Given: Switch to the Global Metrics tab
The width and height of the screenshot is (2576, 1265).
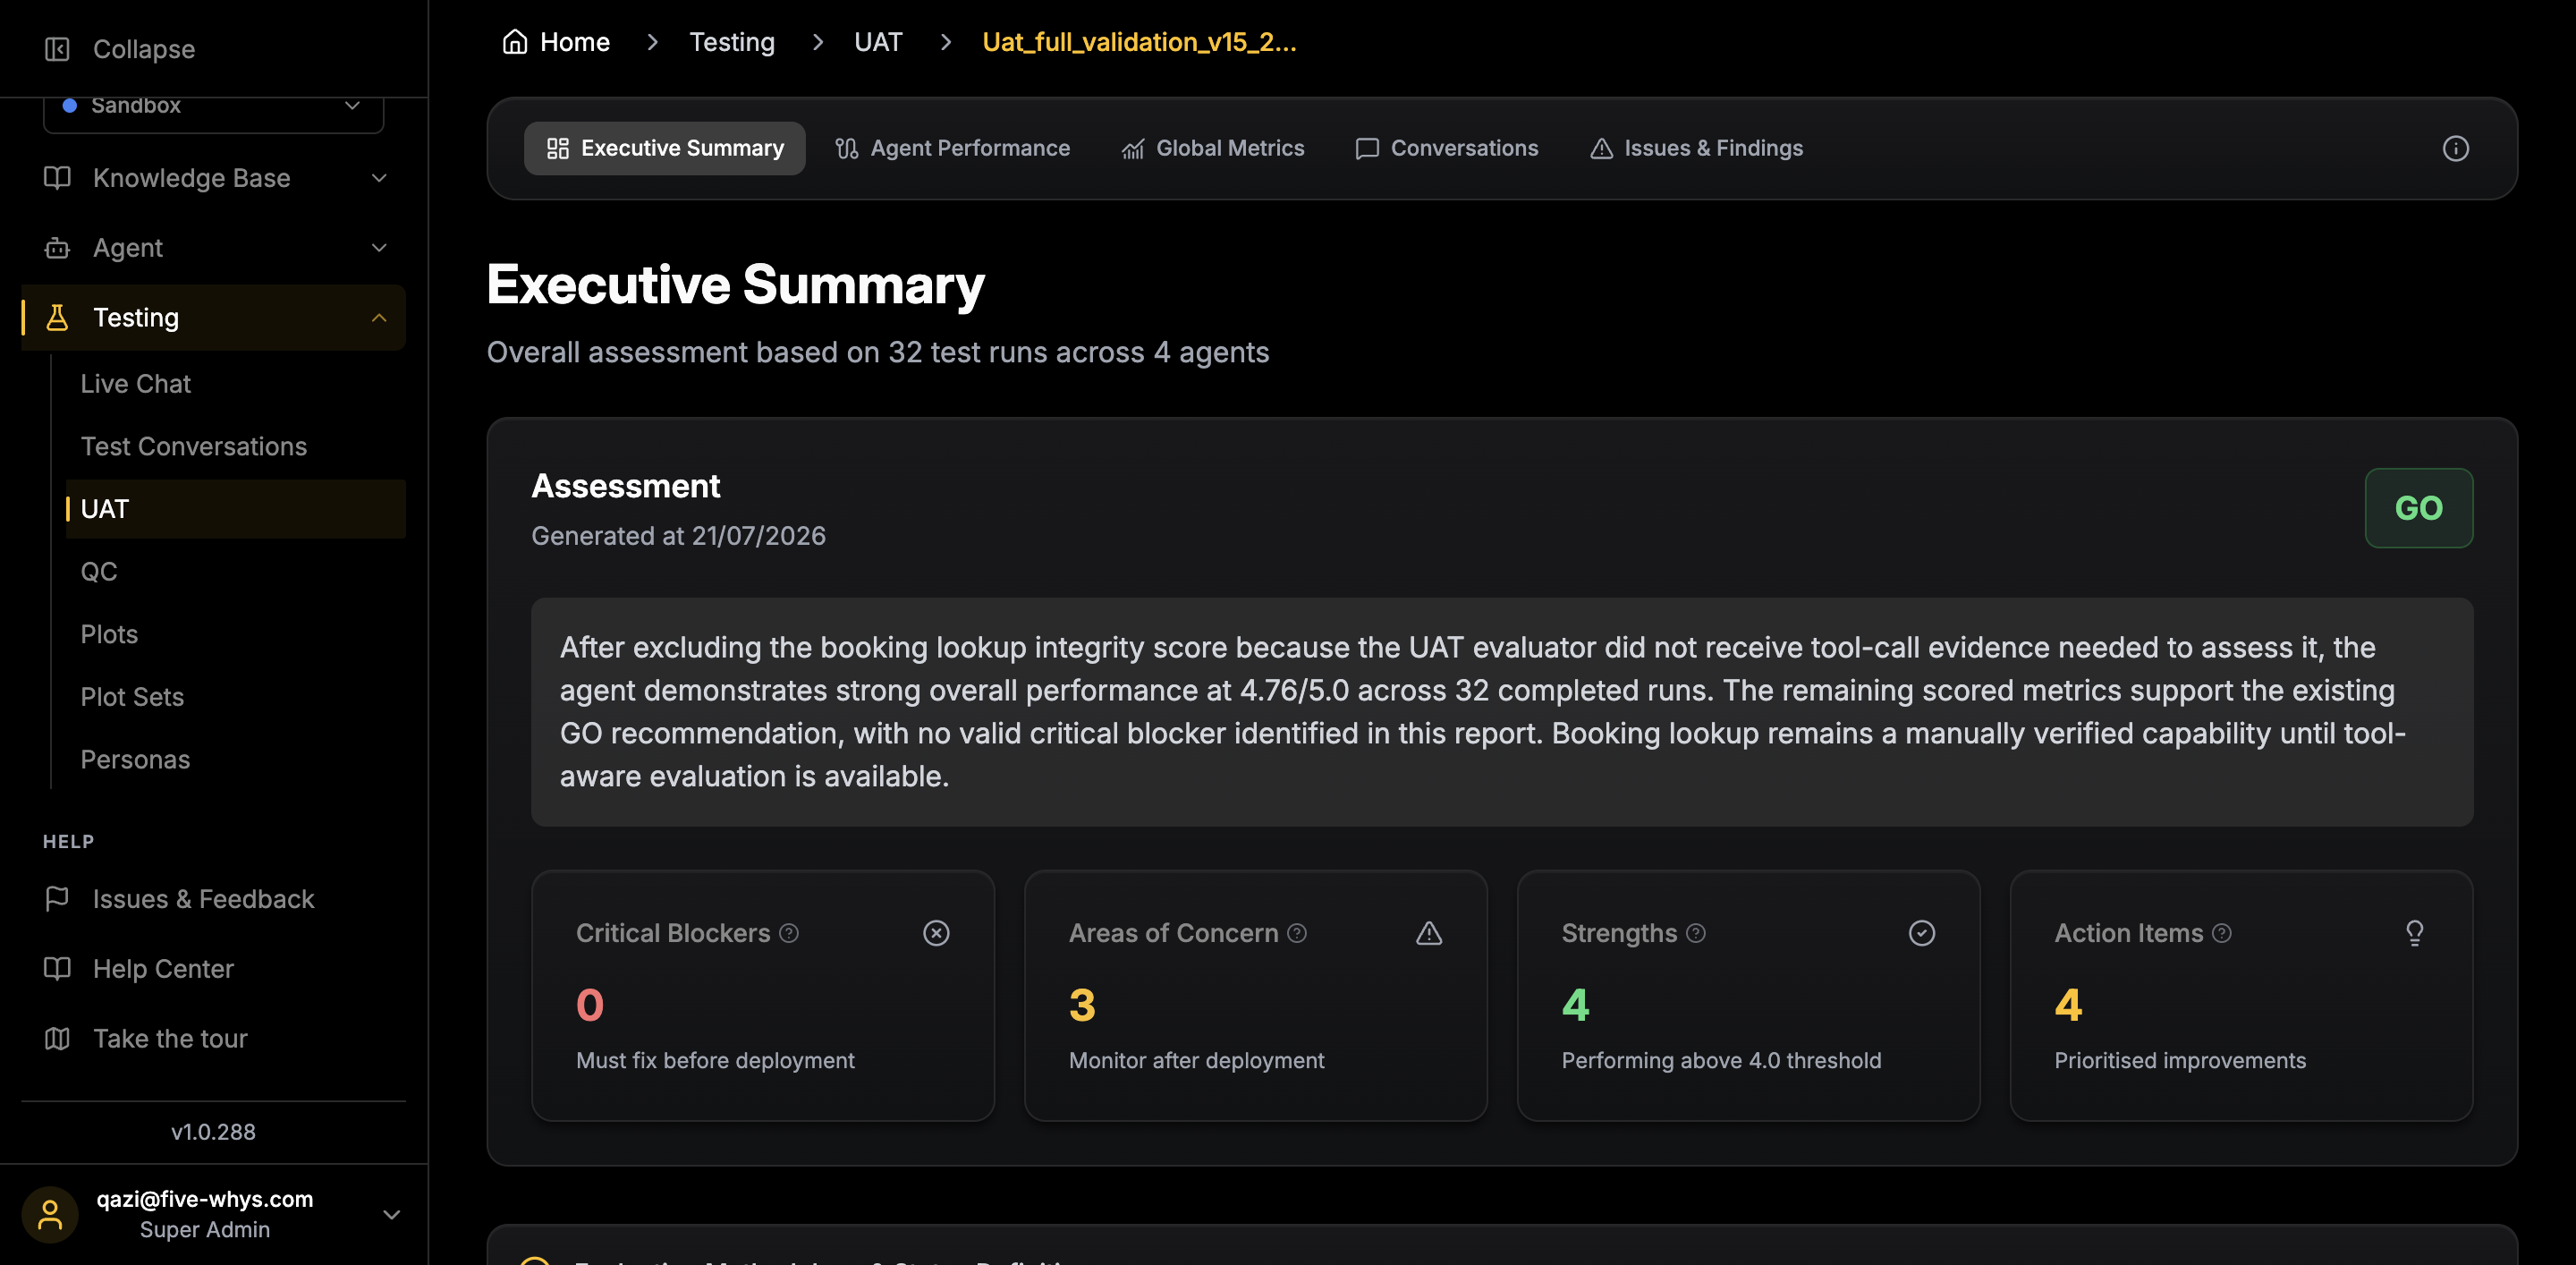Looking at the screenshot, I should tap(1212, 148).
